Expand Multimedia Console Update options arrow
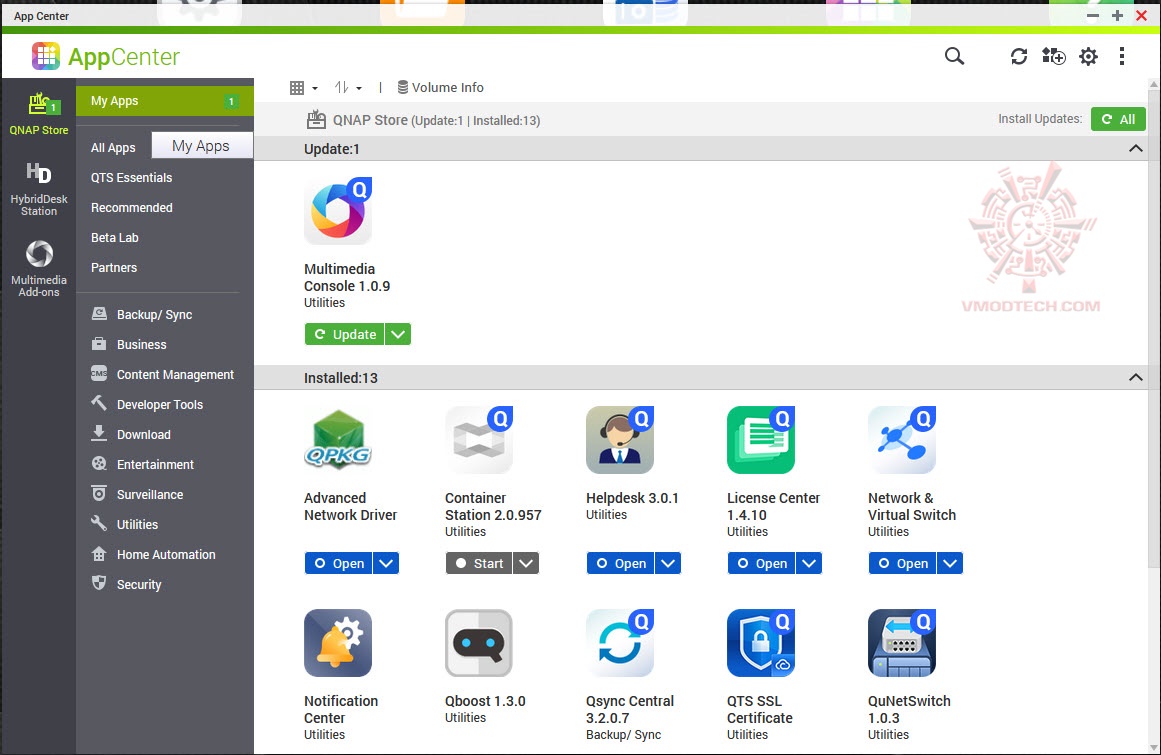The image size is (1161, 755). pyautogui.click(x=398, y=335)
